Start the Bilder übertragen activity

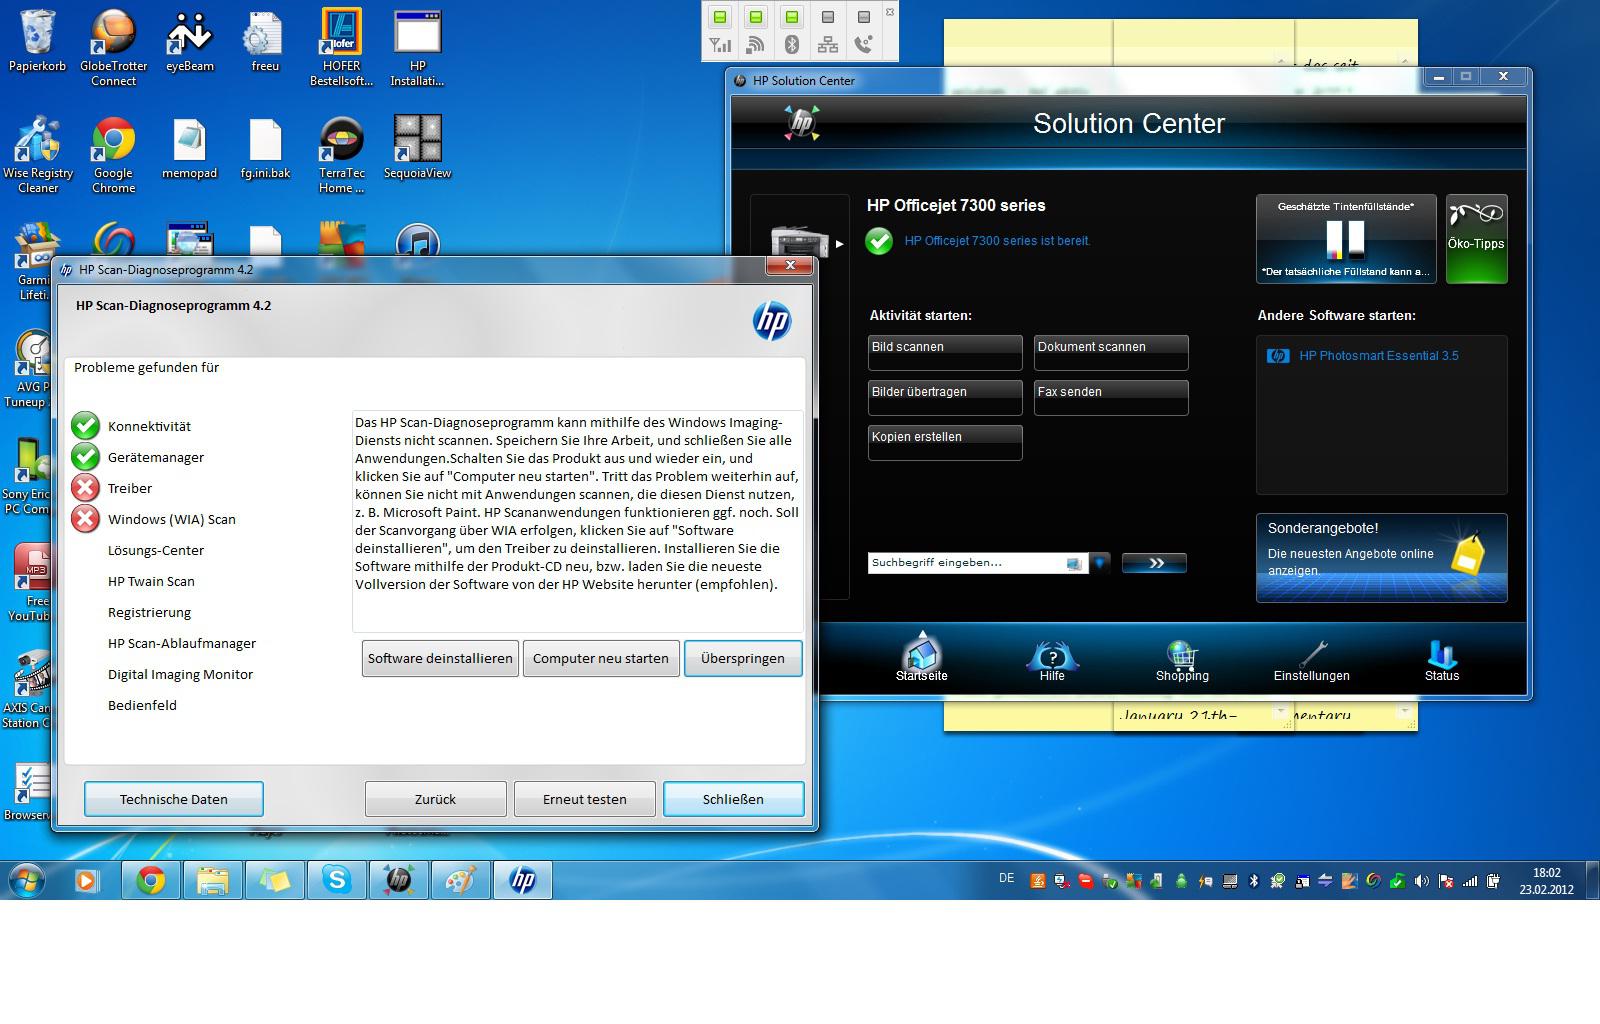point(945,397)
